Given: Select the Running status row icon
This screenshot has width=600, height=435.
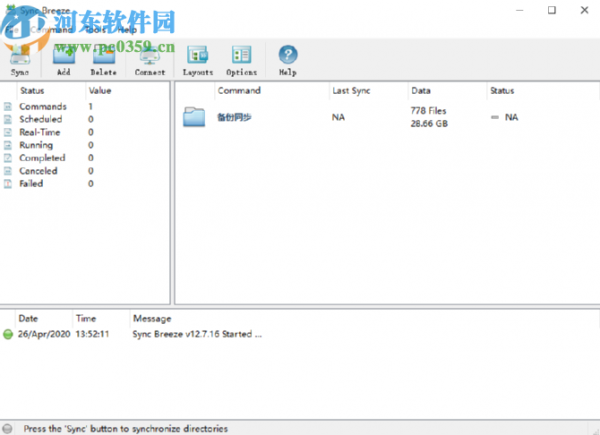Looking at the screenshot, I should [x=8, y=145].
